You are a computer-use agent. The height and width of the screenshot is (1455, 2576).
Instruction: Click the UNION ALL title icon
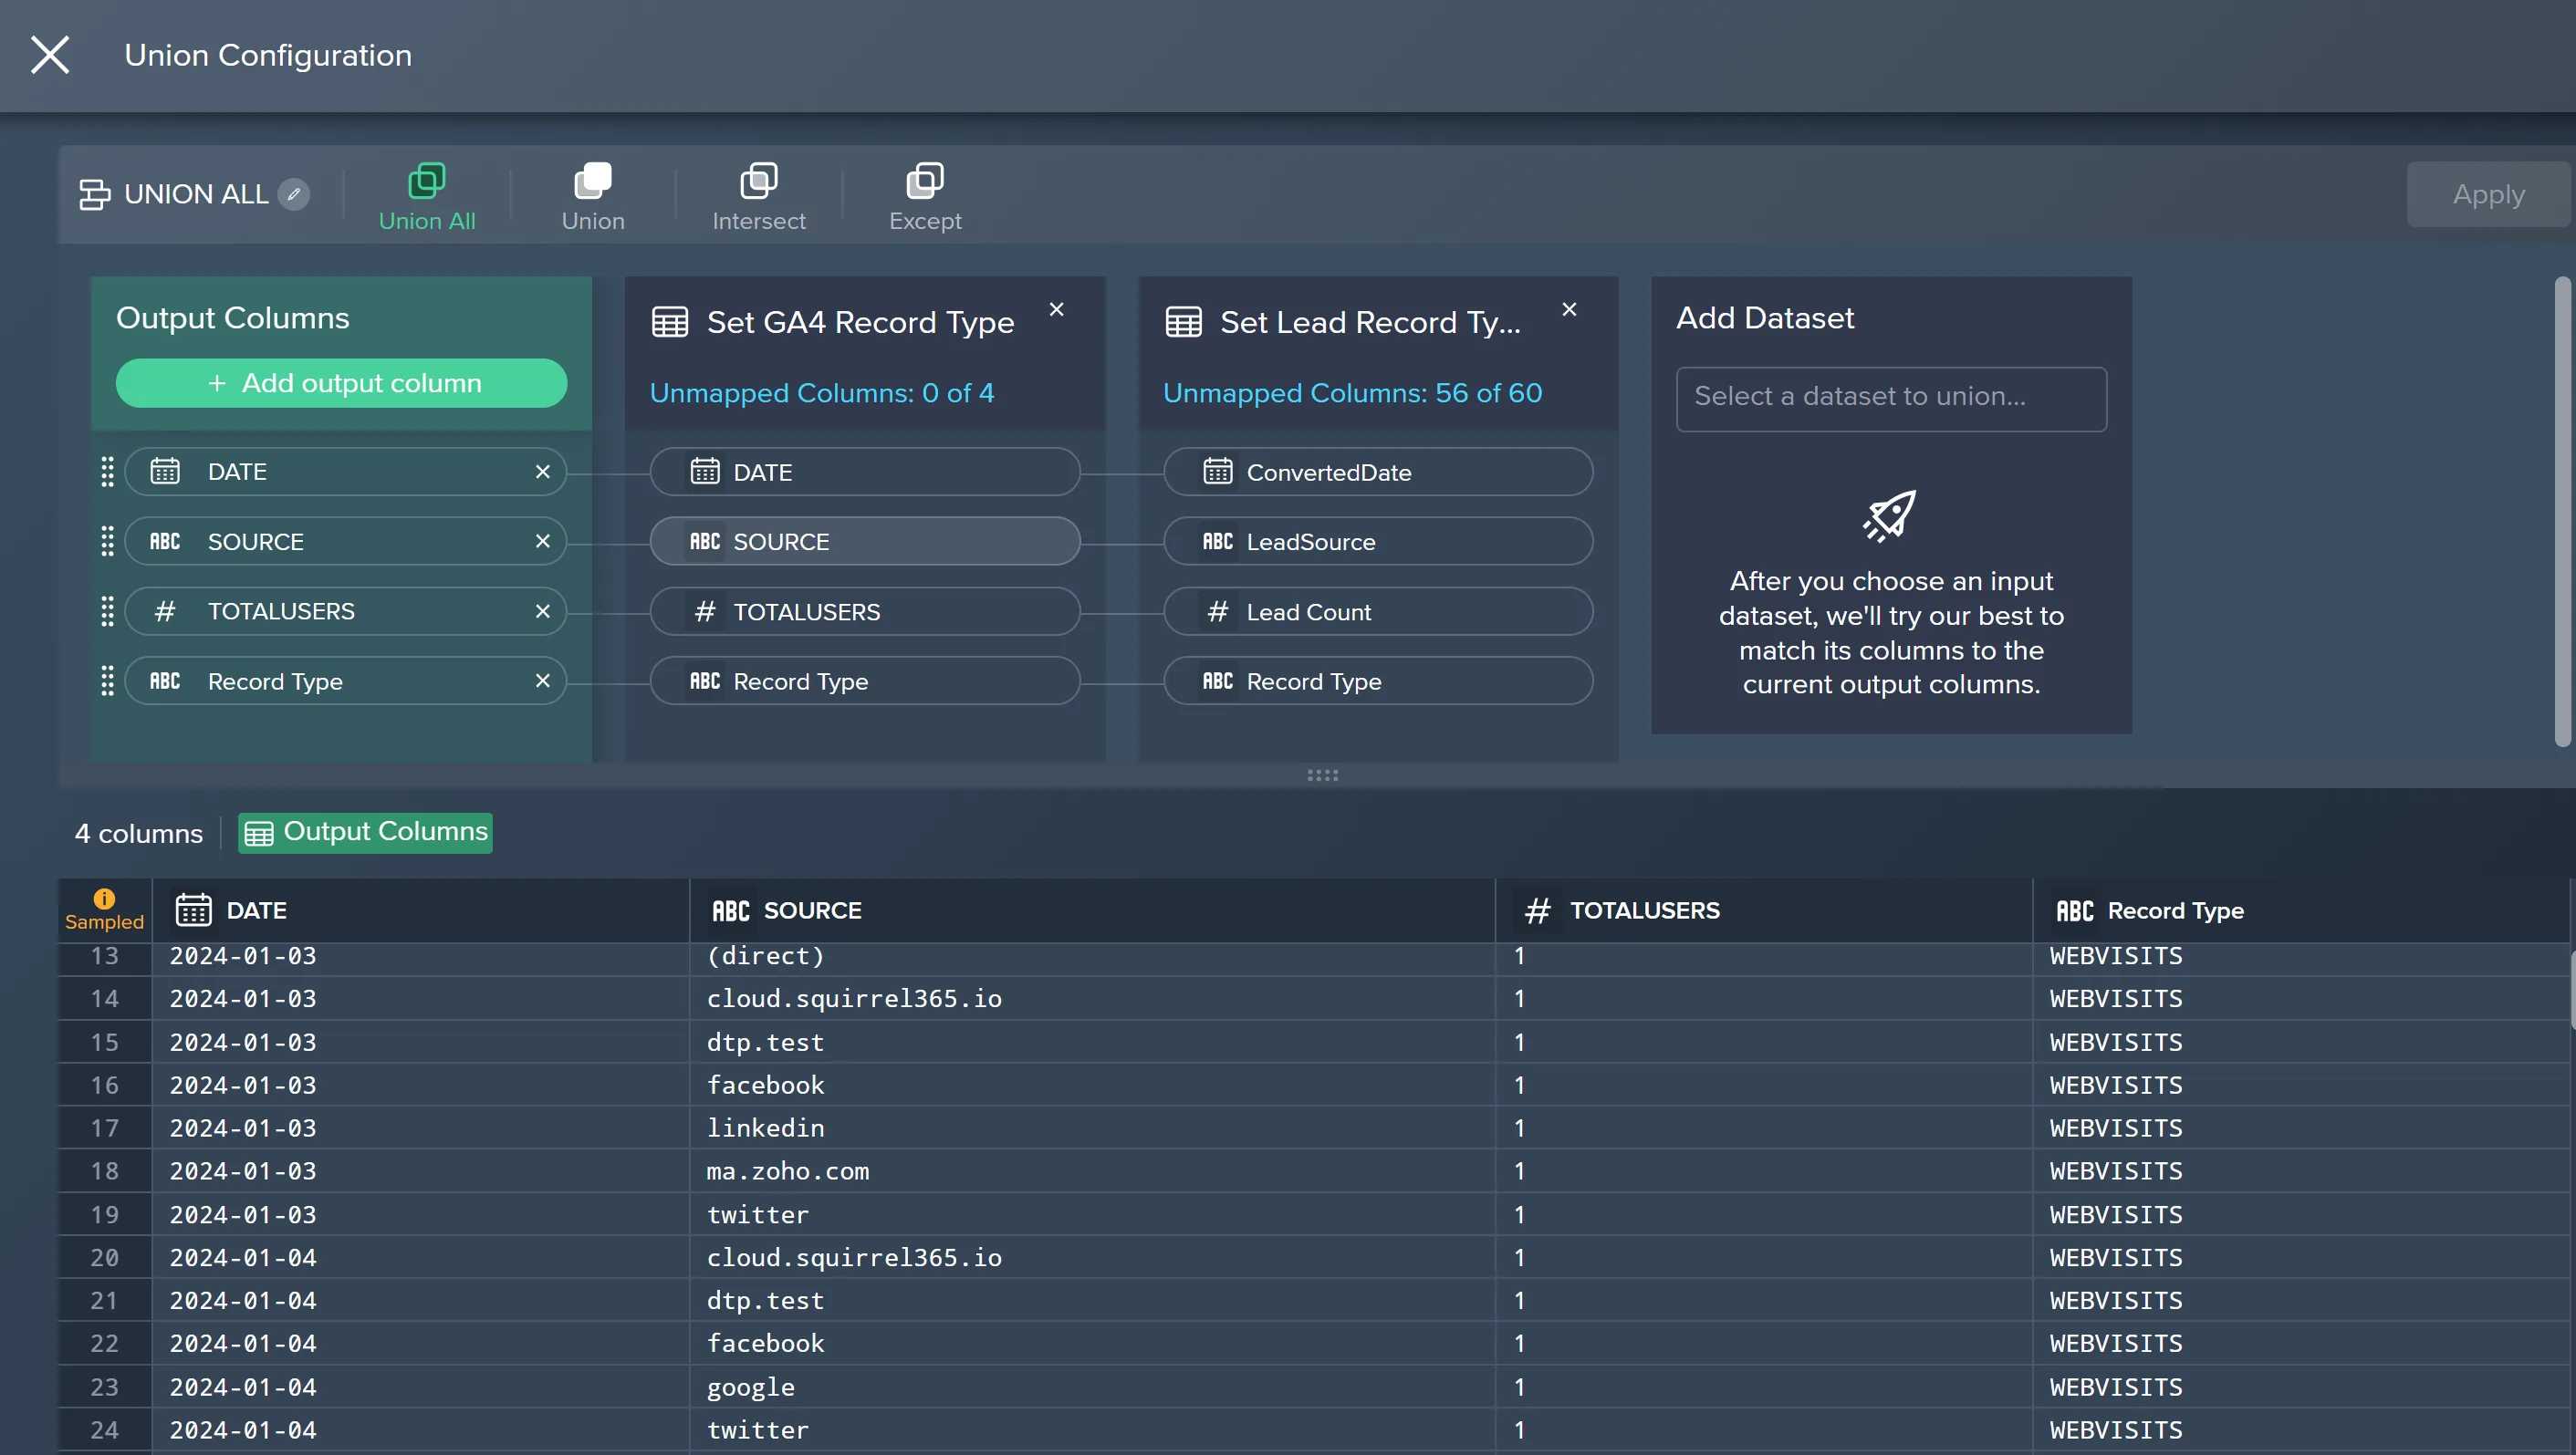94,194
